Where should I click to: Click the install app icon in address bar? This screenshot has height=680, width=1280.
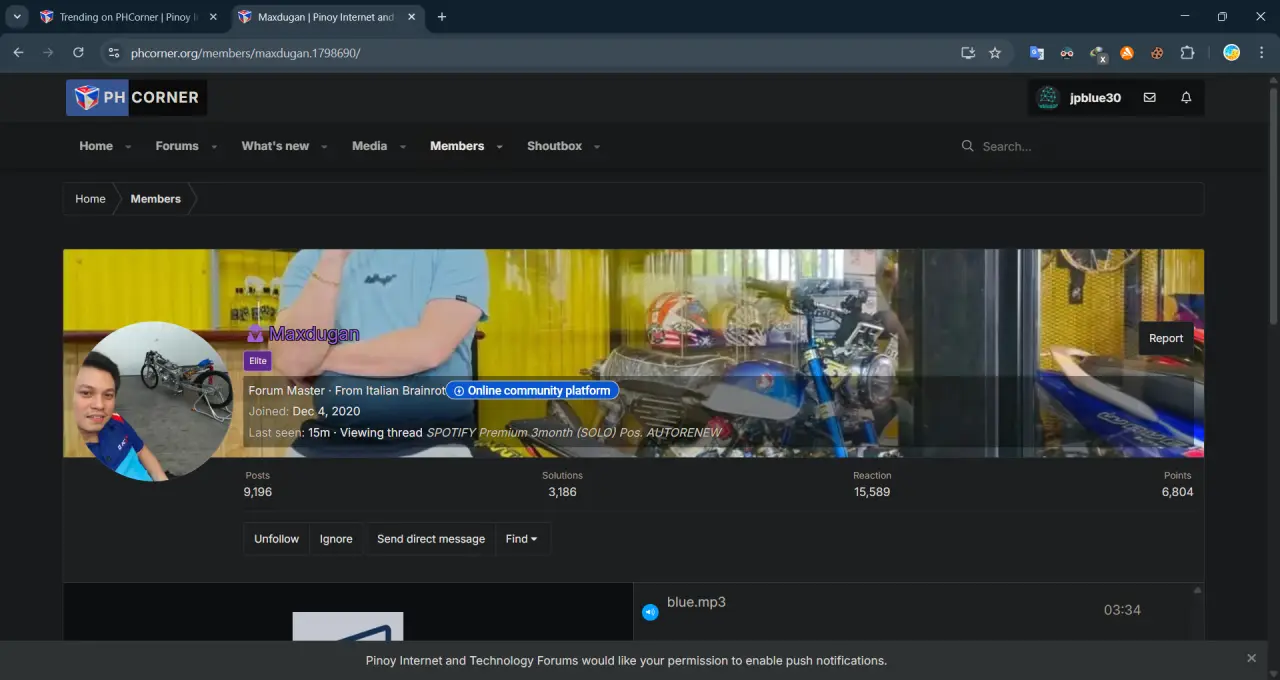pos(968,53)
